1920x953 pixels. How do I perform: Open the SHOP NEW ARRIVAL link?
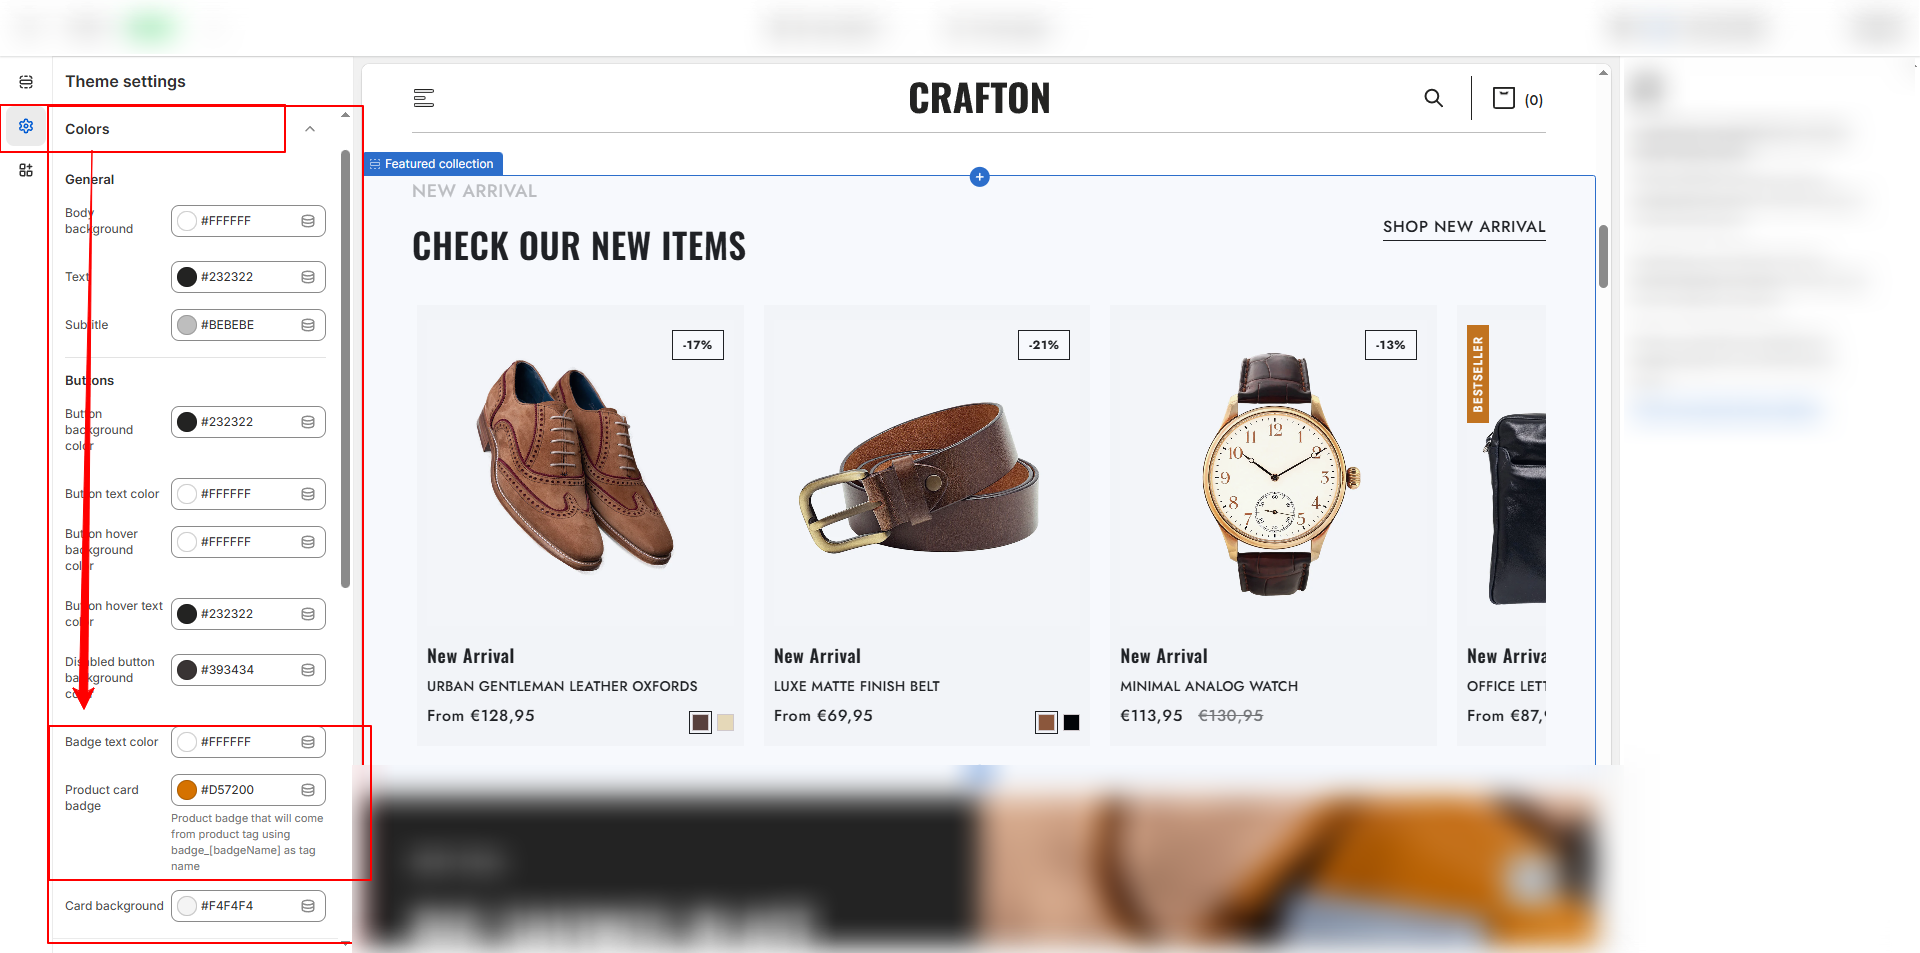1464,227
